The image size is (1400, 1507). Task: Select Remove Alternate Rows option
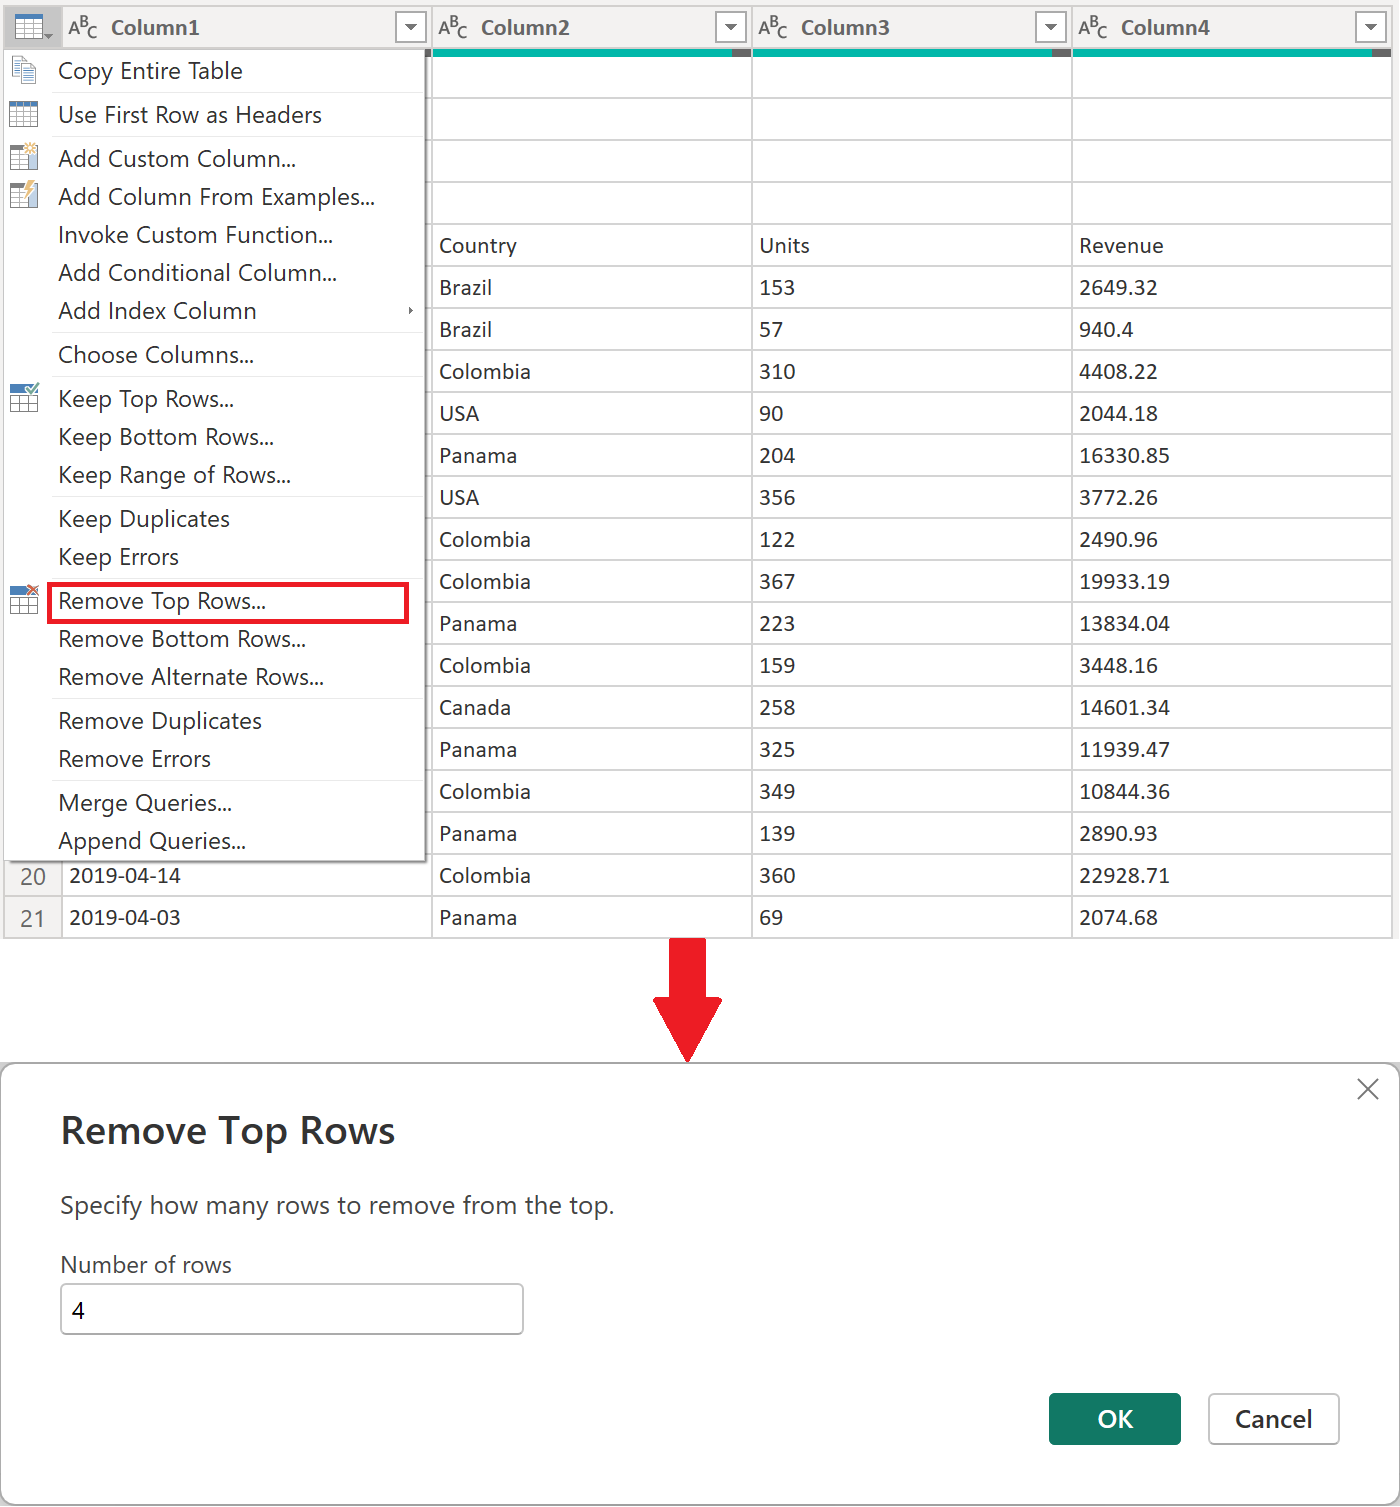(x=191, y=677)
